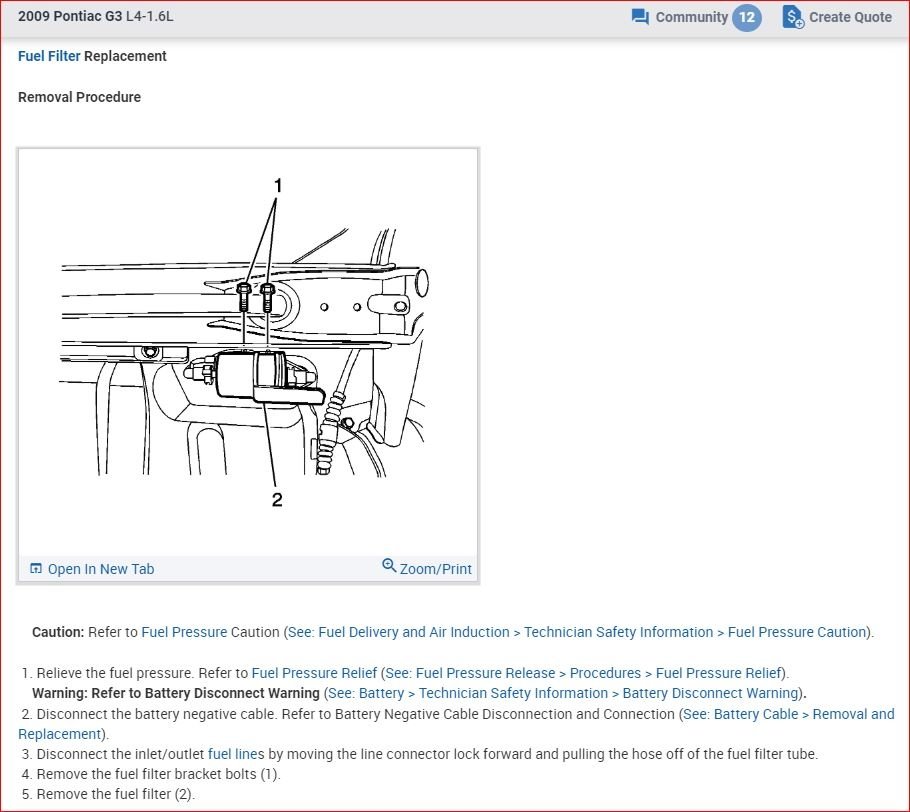Click the Community count badge 12

[x=746, y=17]
